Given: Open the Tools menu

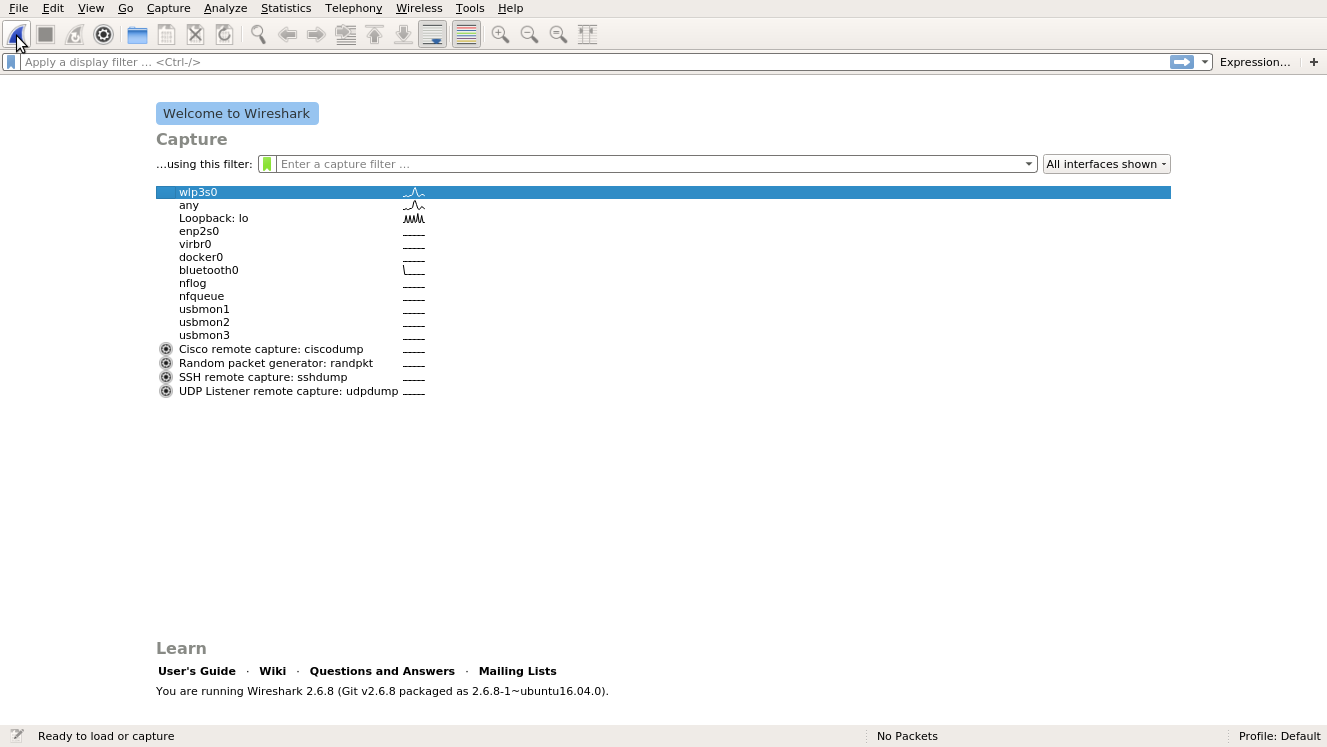Looking at the screenshot, I should click(x=470, y=8).
